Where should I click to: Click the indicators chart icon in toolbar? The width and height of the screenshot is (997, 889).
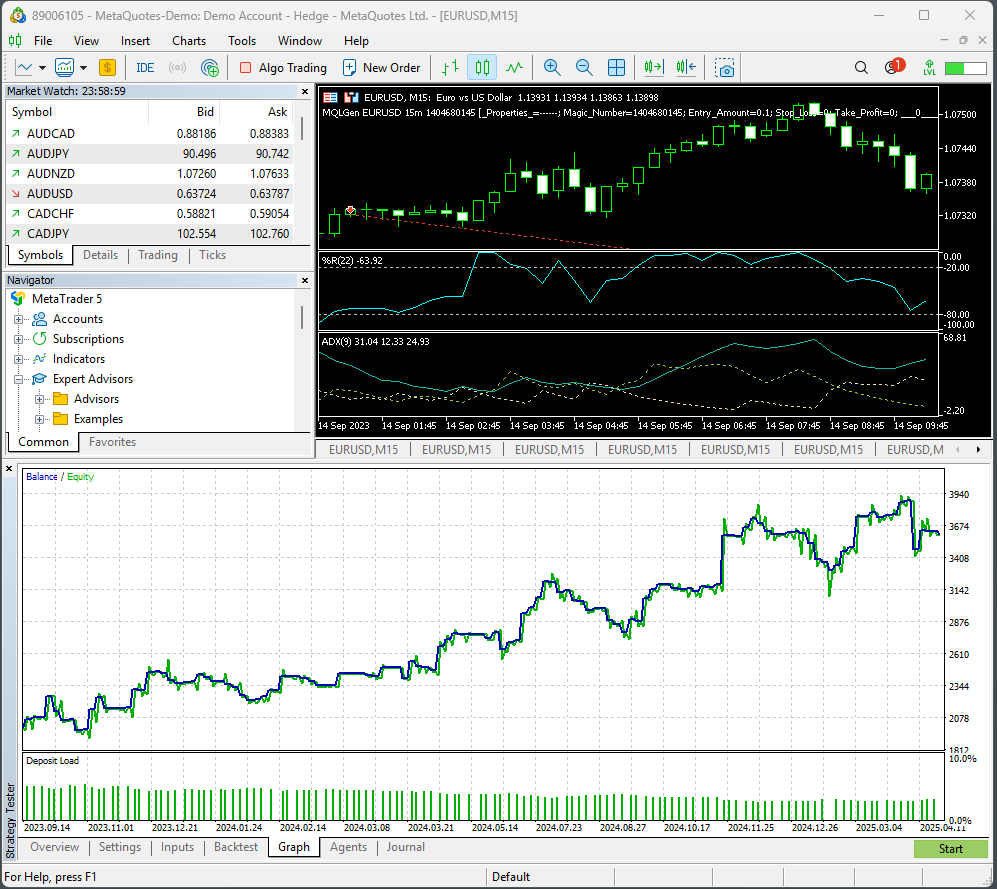tap(65, 67)
